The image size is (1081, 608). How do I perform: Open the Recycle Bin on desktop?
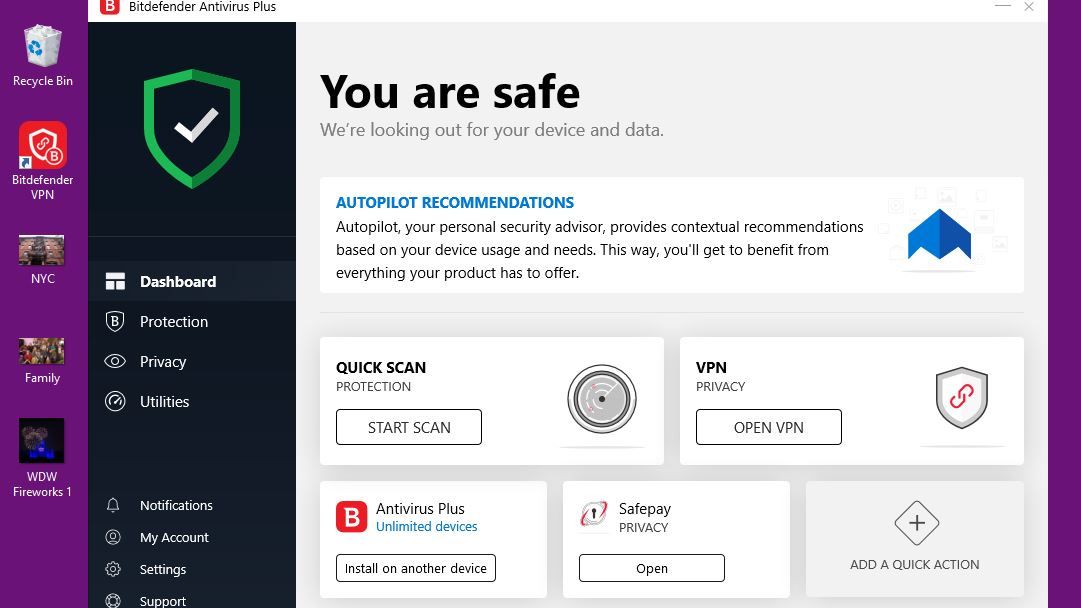point(42,47)
